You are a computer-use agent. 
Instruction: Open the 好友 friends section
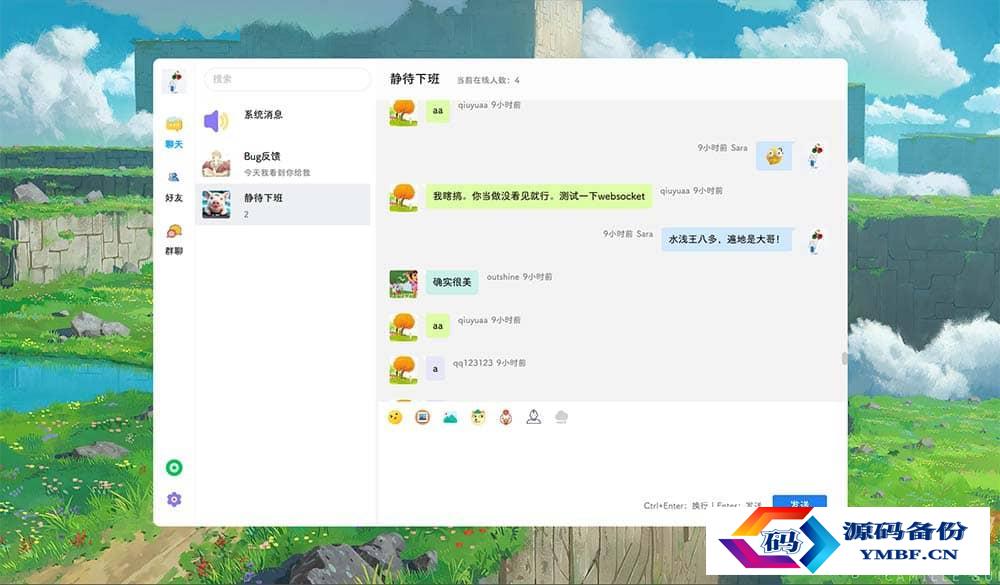tap(174, 186)
